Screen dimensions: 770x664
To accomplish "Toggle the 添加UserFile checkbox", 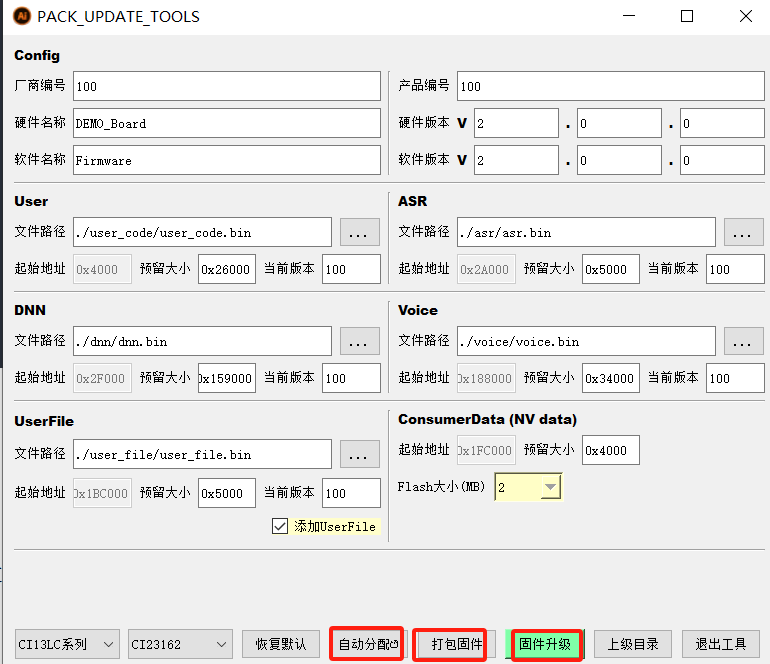I will pos(280,526).
